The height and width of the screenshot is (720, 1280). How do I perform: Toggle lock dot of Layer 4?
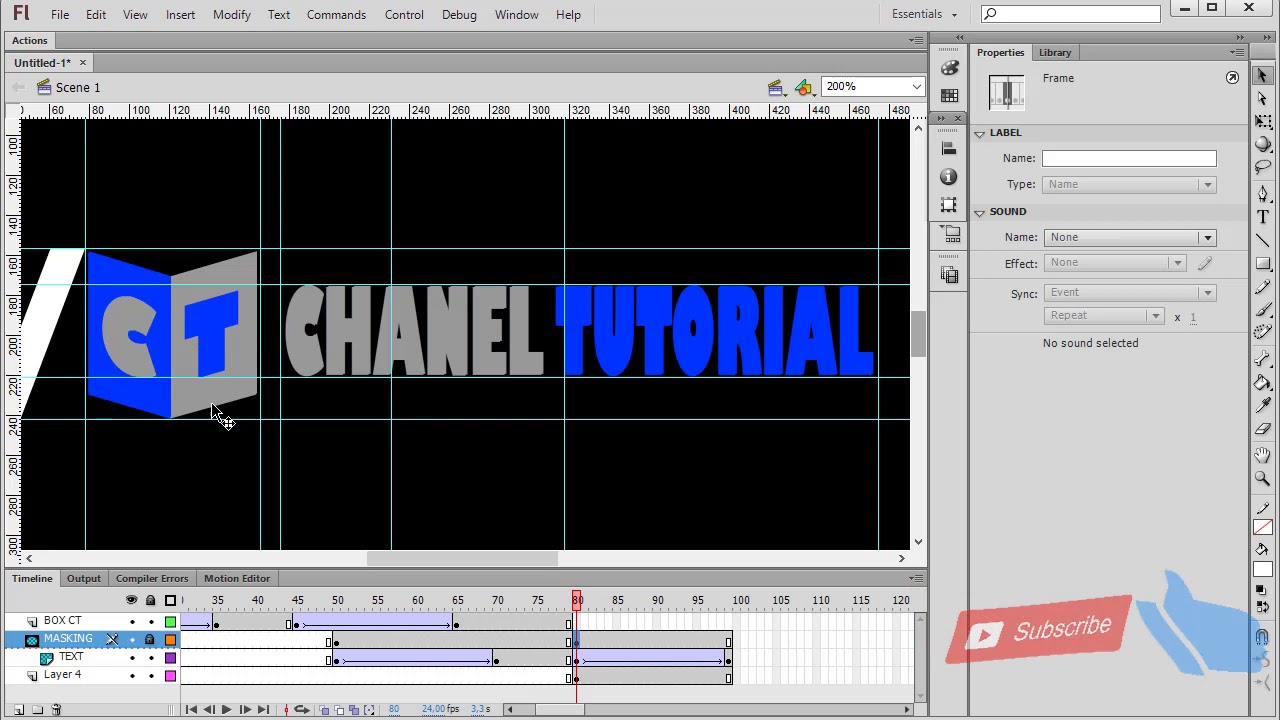point(151,676)
